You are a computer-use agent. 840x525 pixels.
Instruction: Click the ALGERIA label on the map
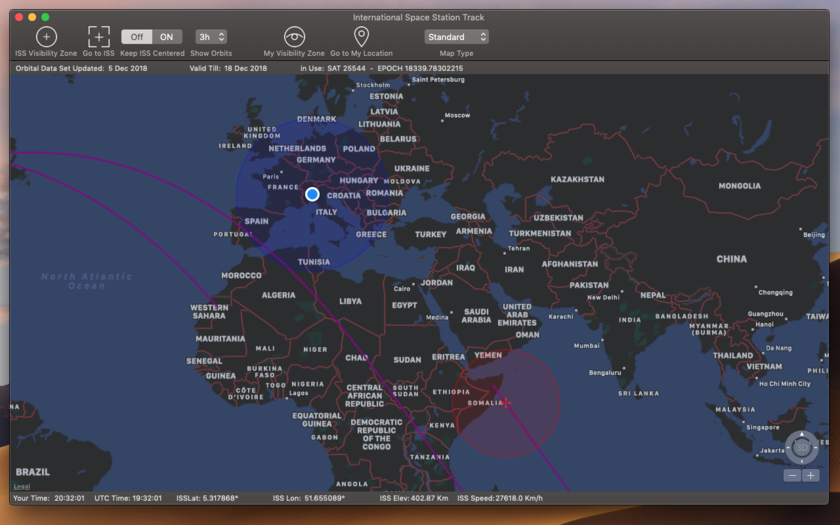pyautogui.click(x=279, y=295)
